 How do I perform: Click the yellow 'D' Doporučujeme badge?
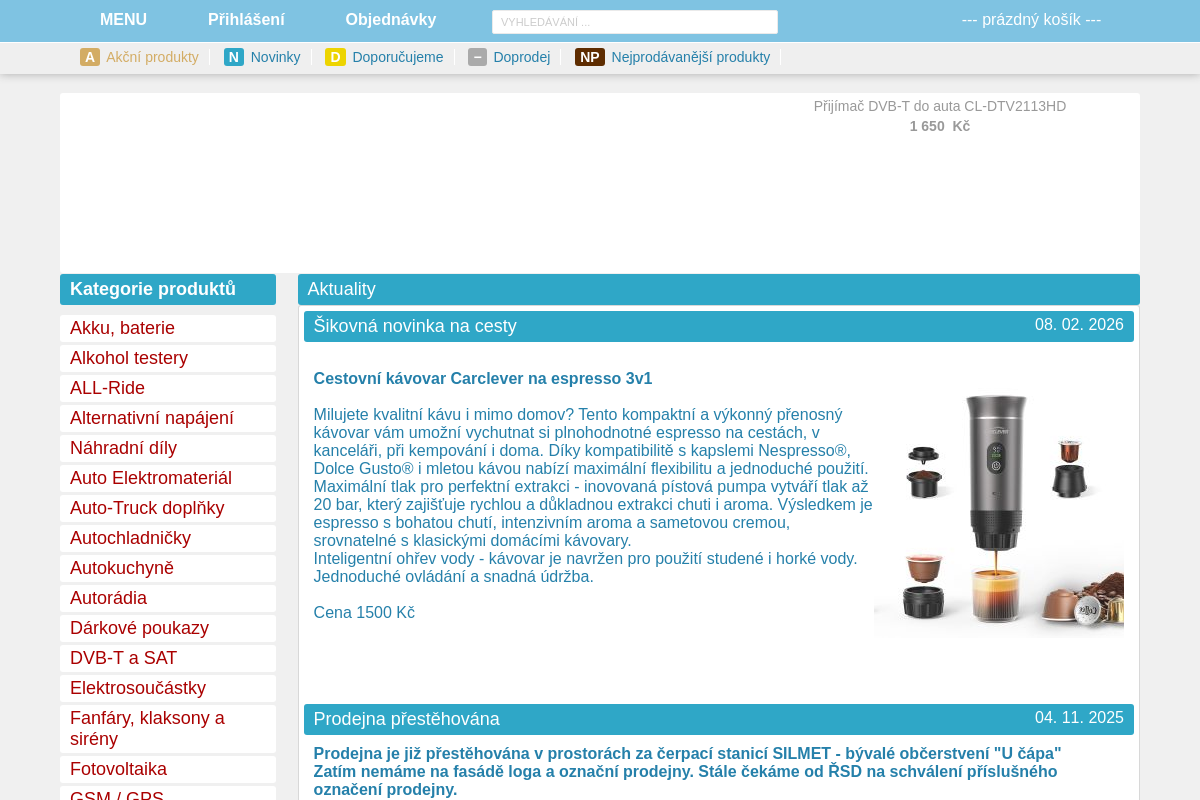pos(335,57)
